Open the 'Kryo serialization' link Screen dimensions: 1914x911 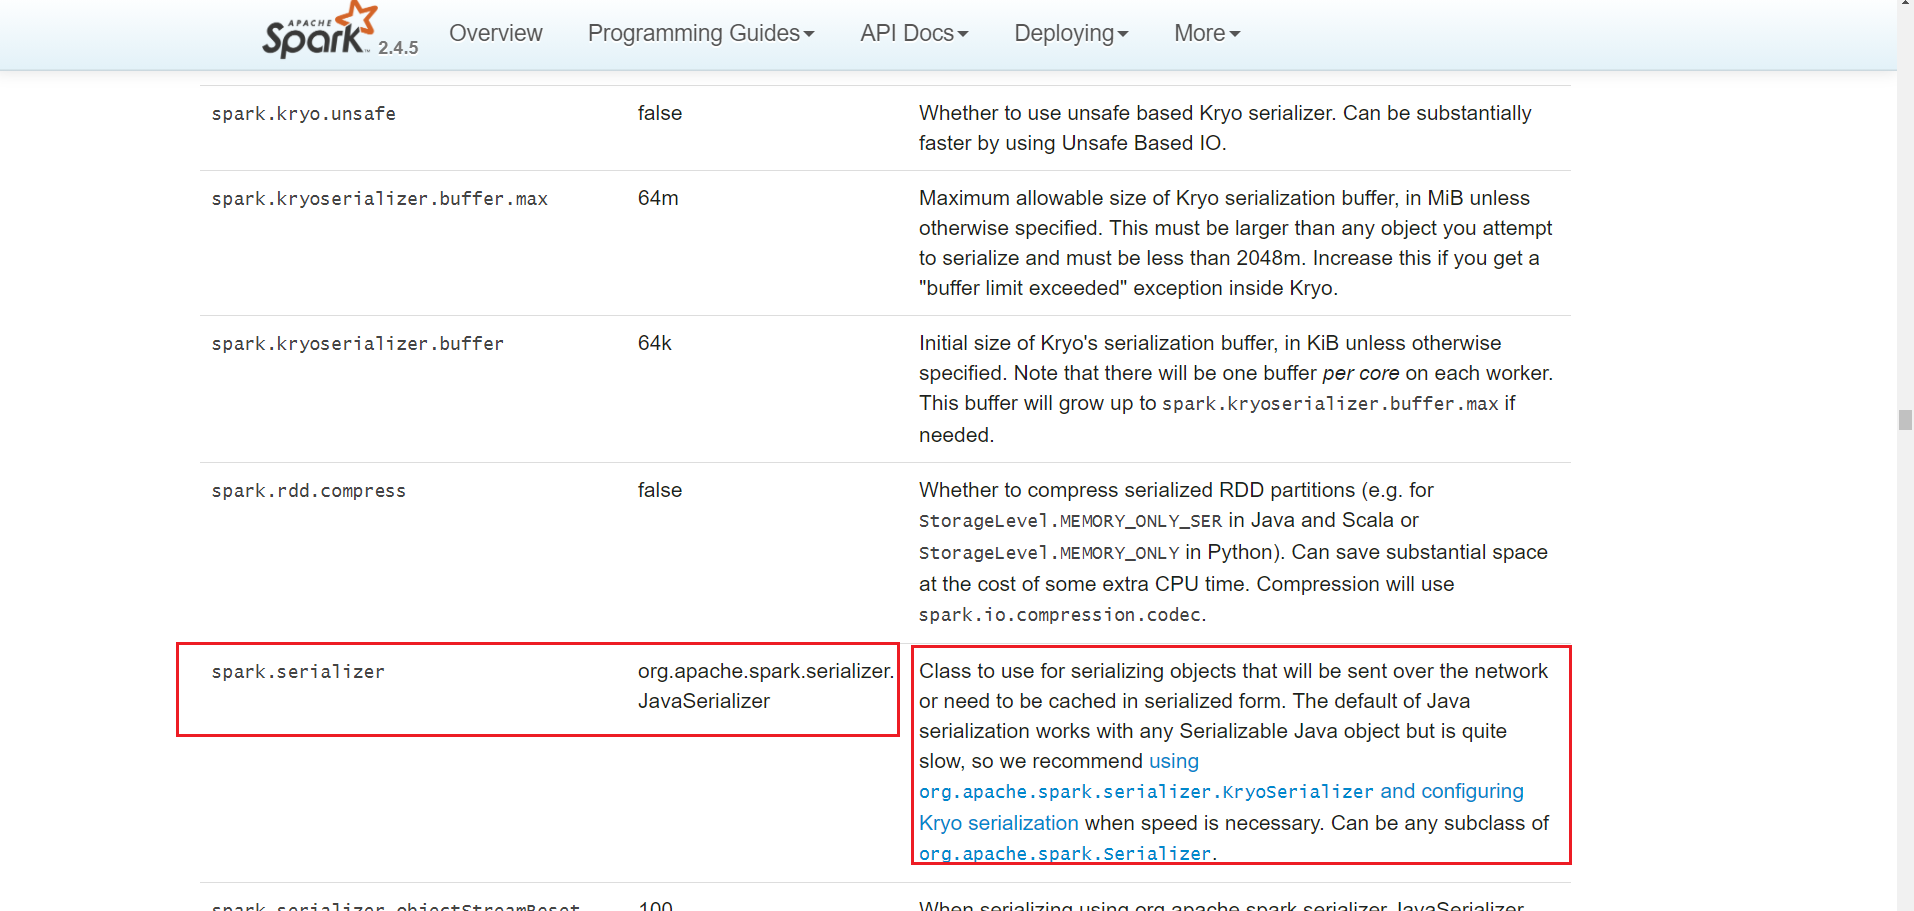pos(998,823)
